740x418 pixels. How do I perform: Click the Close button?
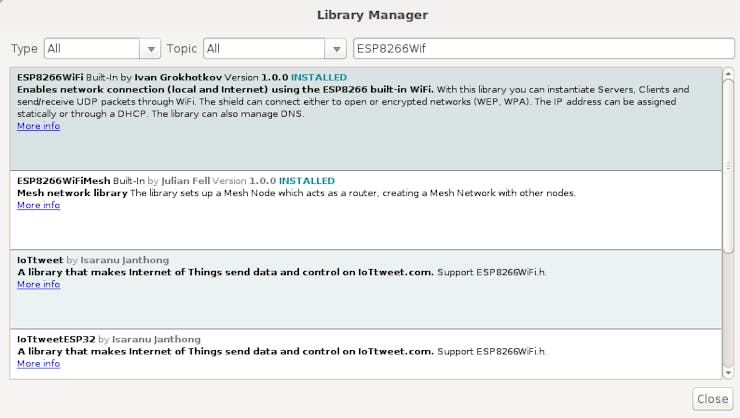tap(713, 399)
